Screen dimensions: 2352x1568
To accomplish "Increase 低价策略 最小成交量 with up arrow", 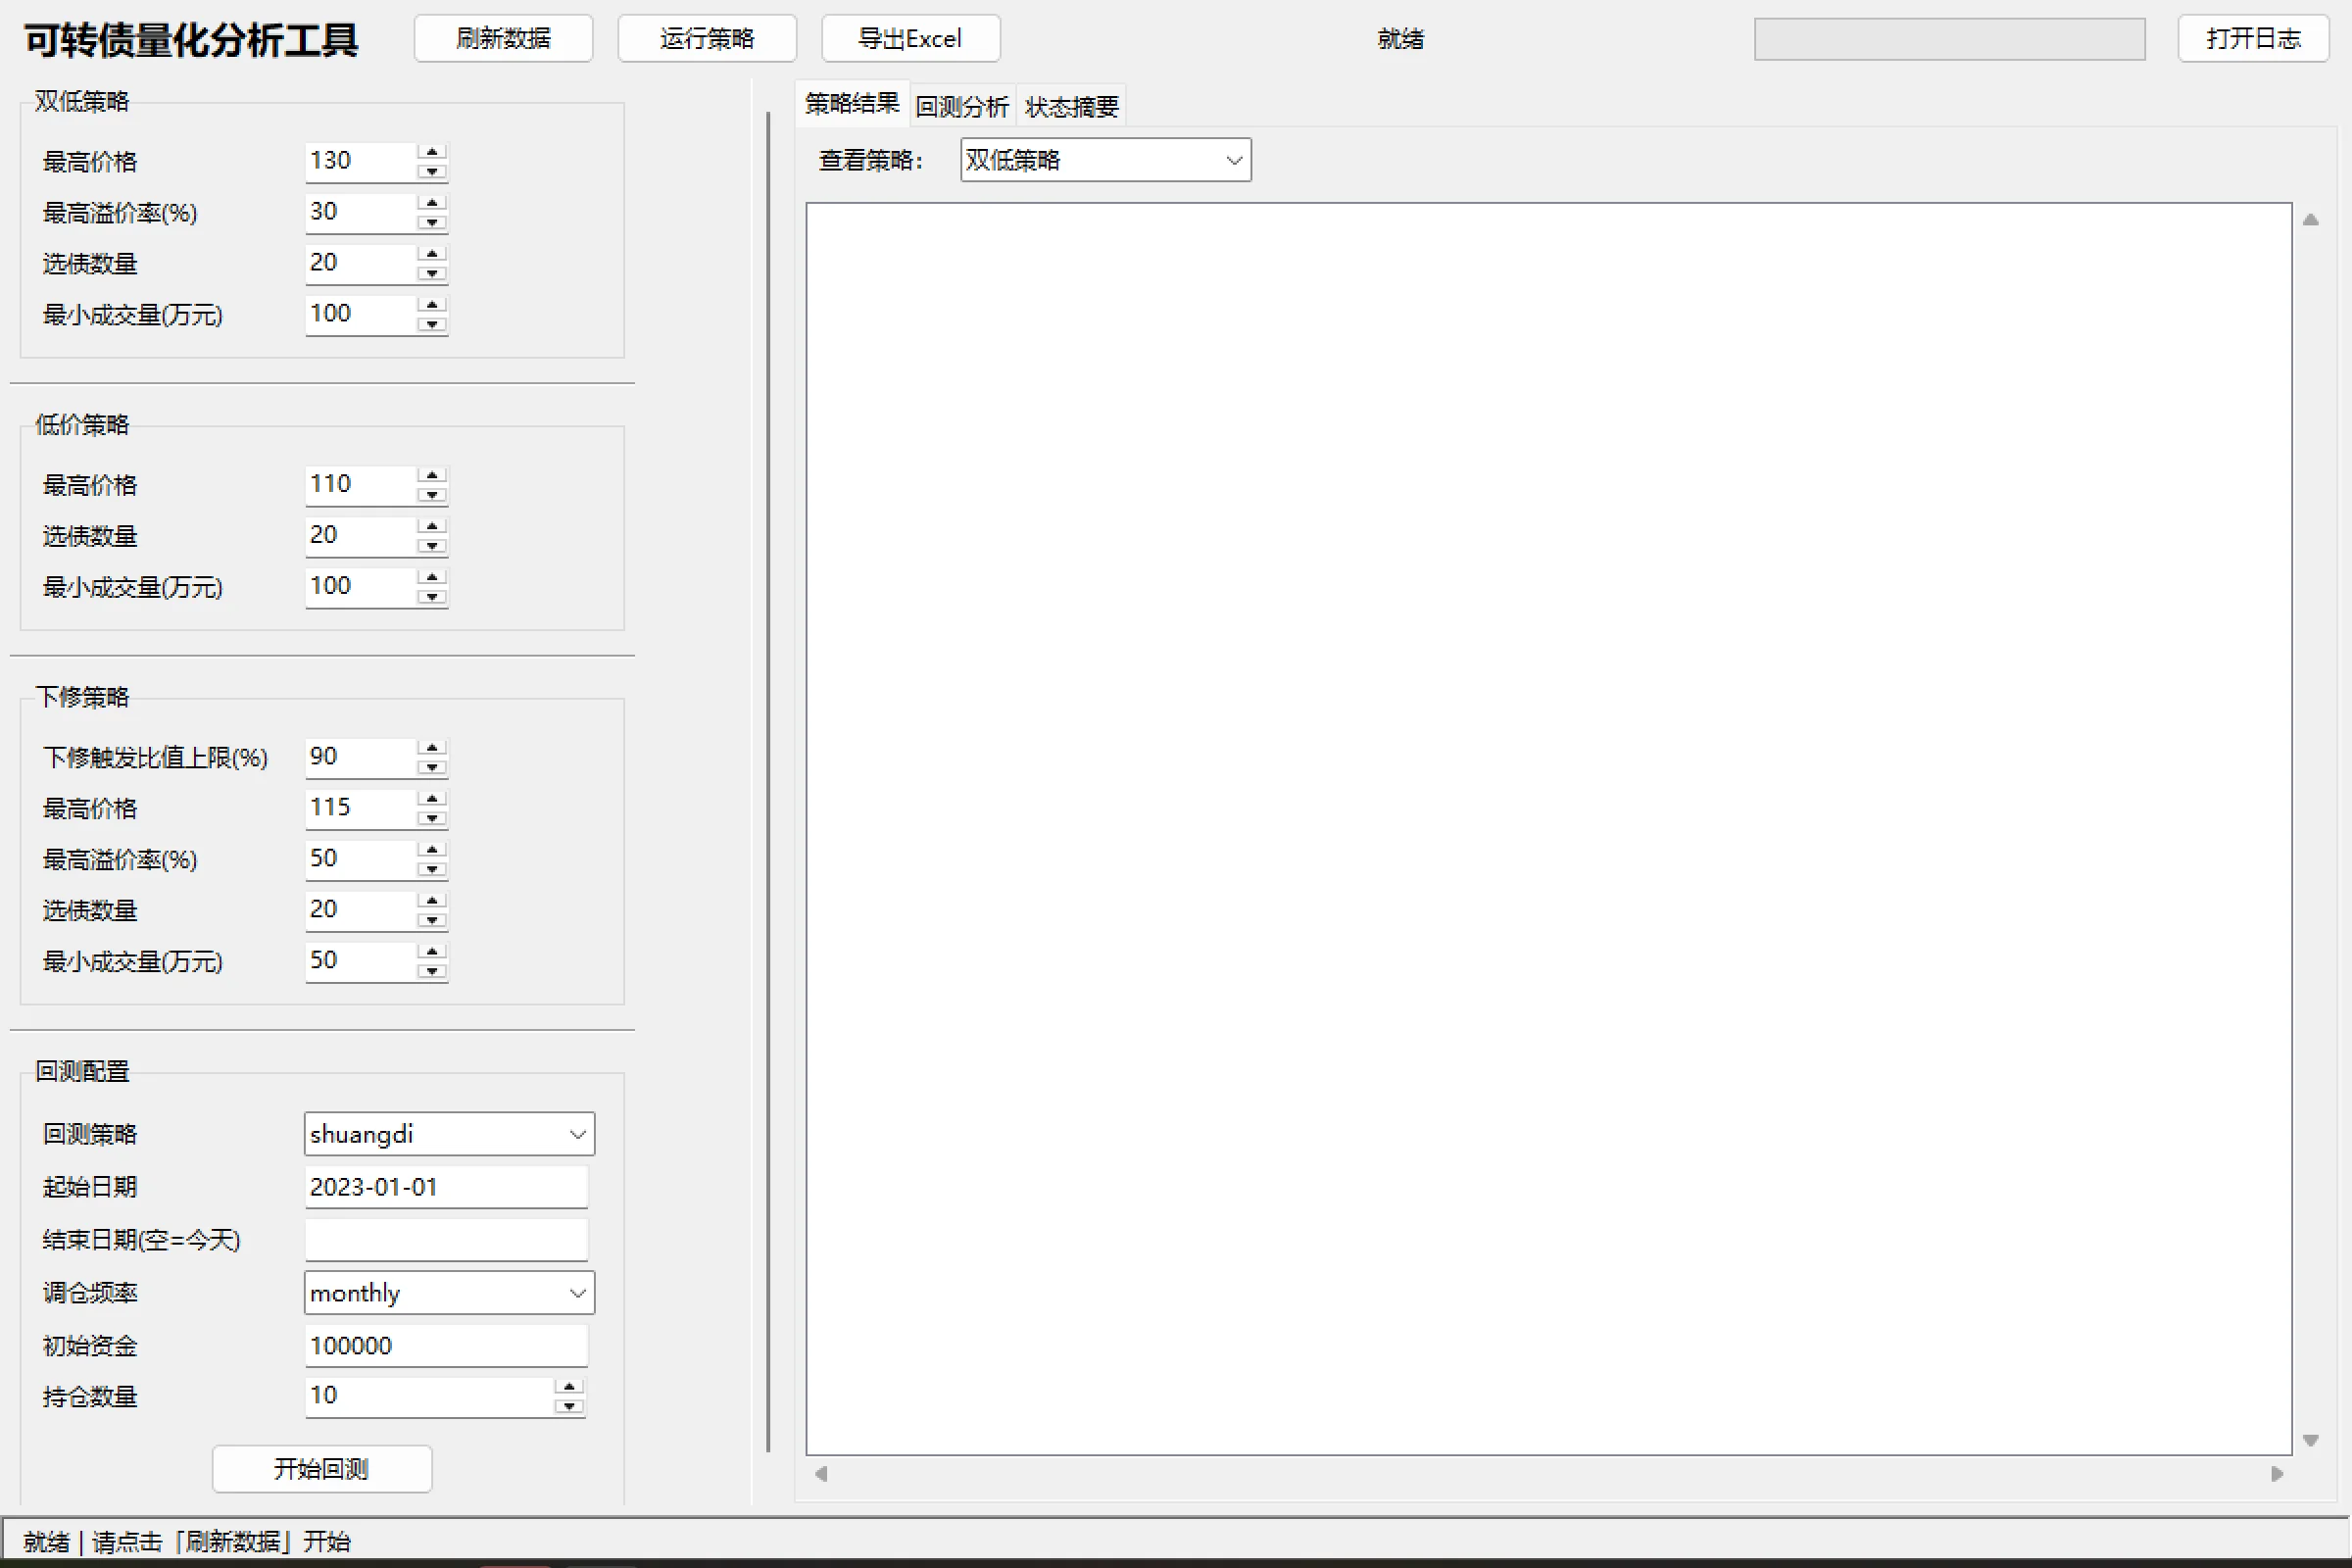I will 432,576.
